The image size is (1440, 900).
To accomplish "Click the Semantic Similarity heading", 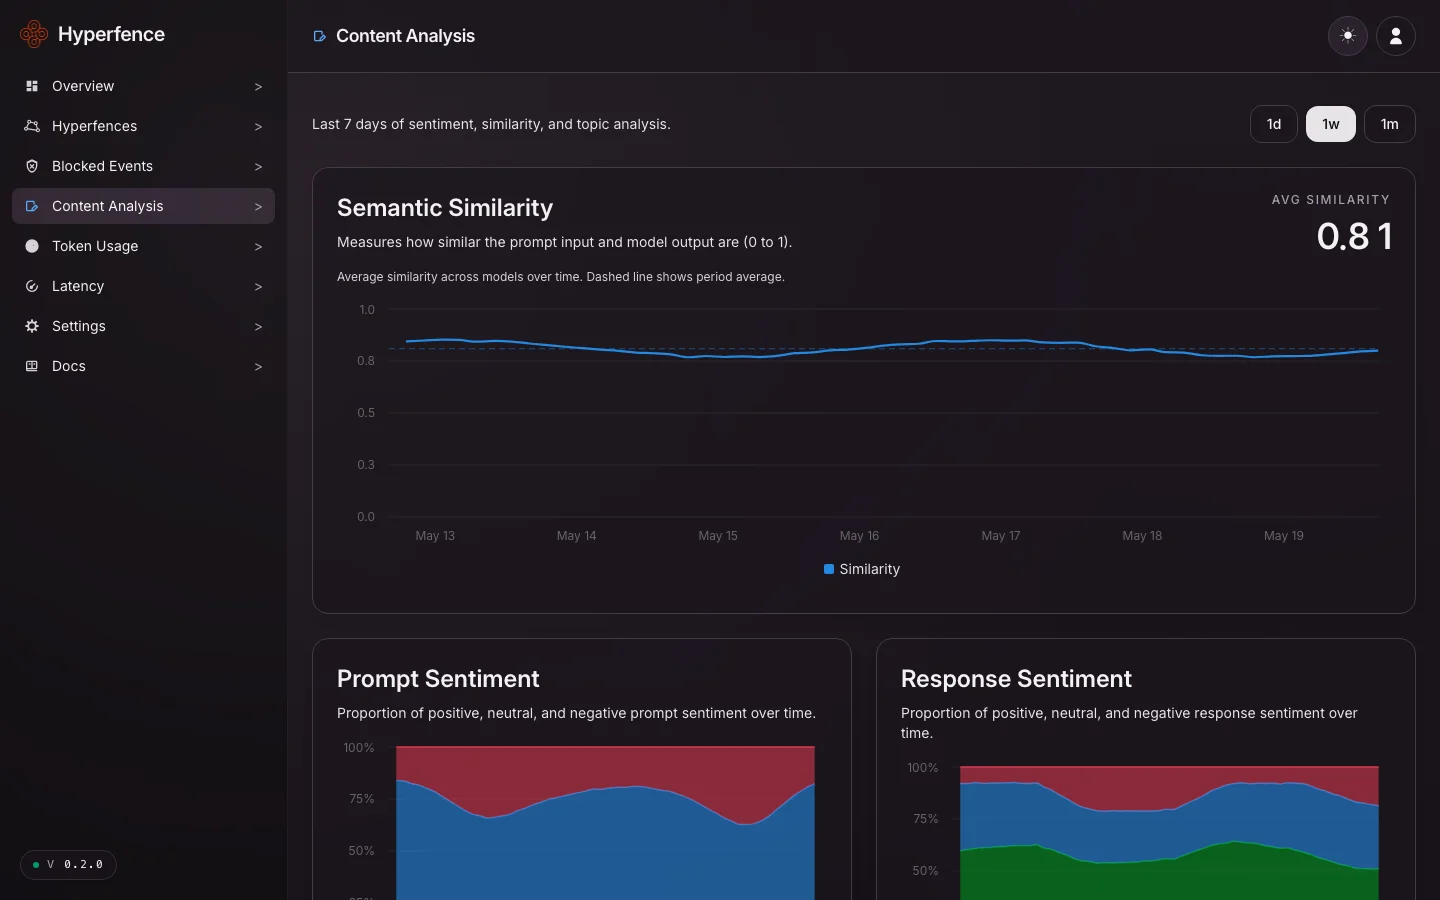I will [445, 208].
